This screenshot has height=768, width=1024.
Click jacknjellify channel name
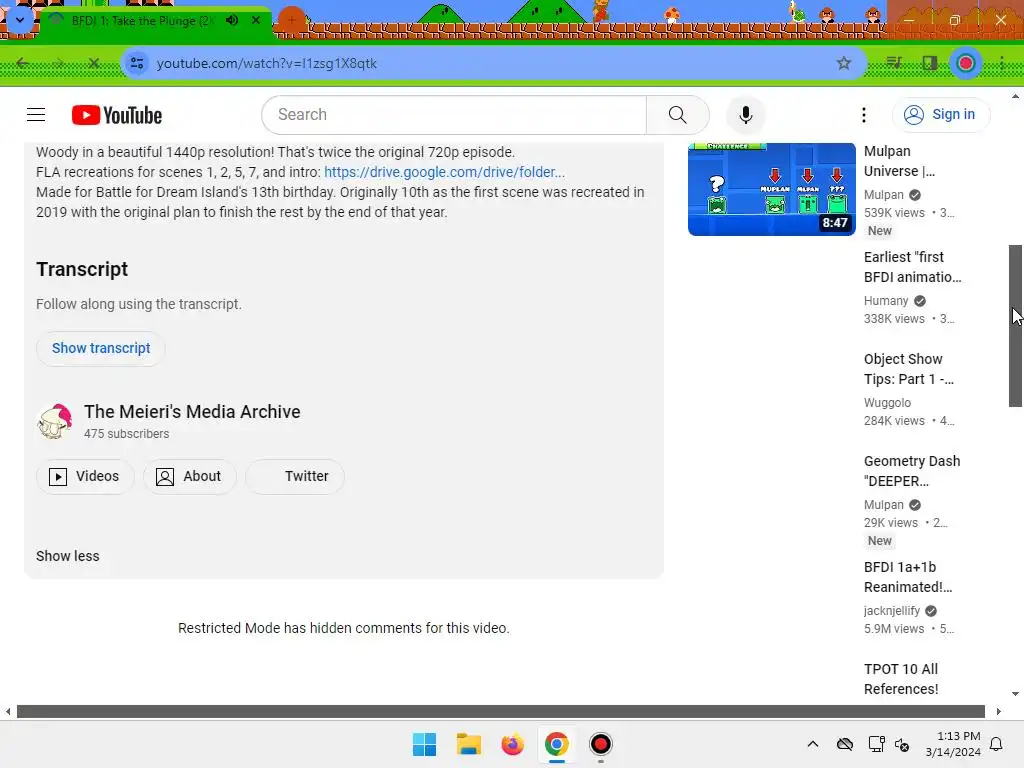pyautogui.click(x=891, y=611)
